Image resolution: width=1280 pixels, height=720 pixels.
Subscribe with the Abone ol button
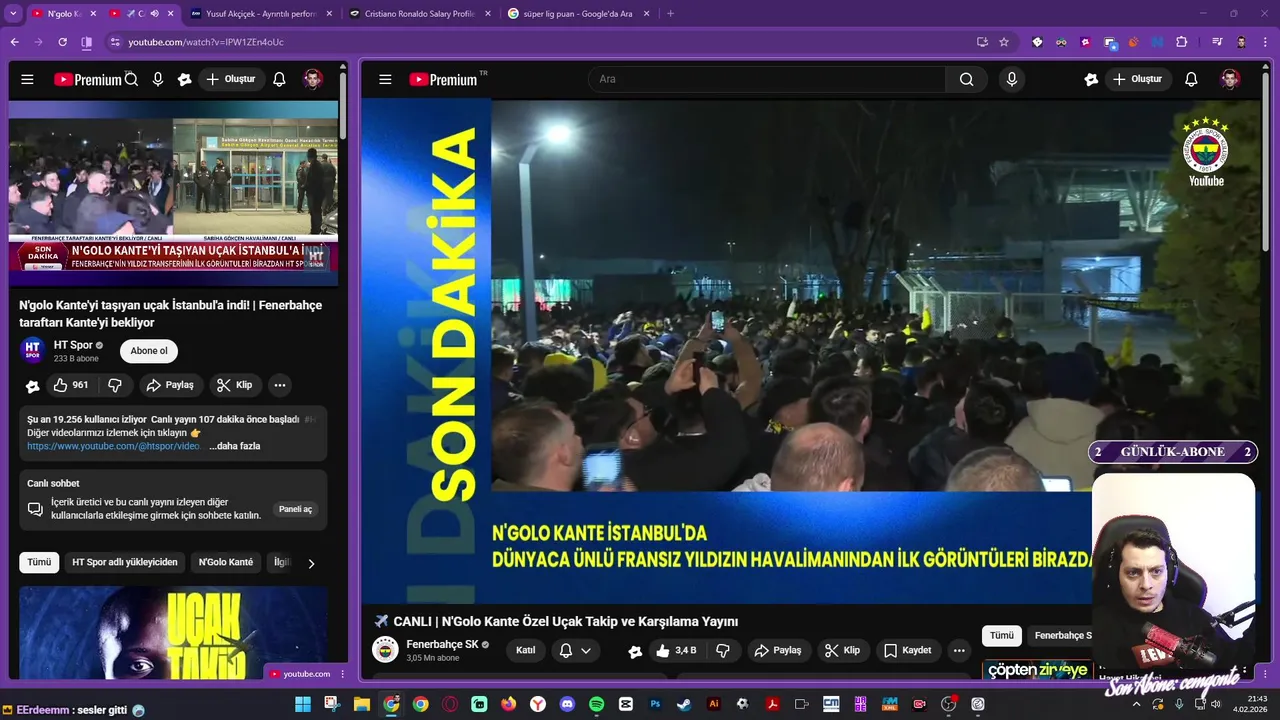click(149, 351)
